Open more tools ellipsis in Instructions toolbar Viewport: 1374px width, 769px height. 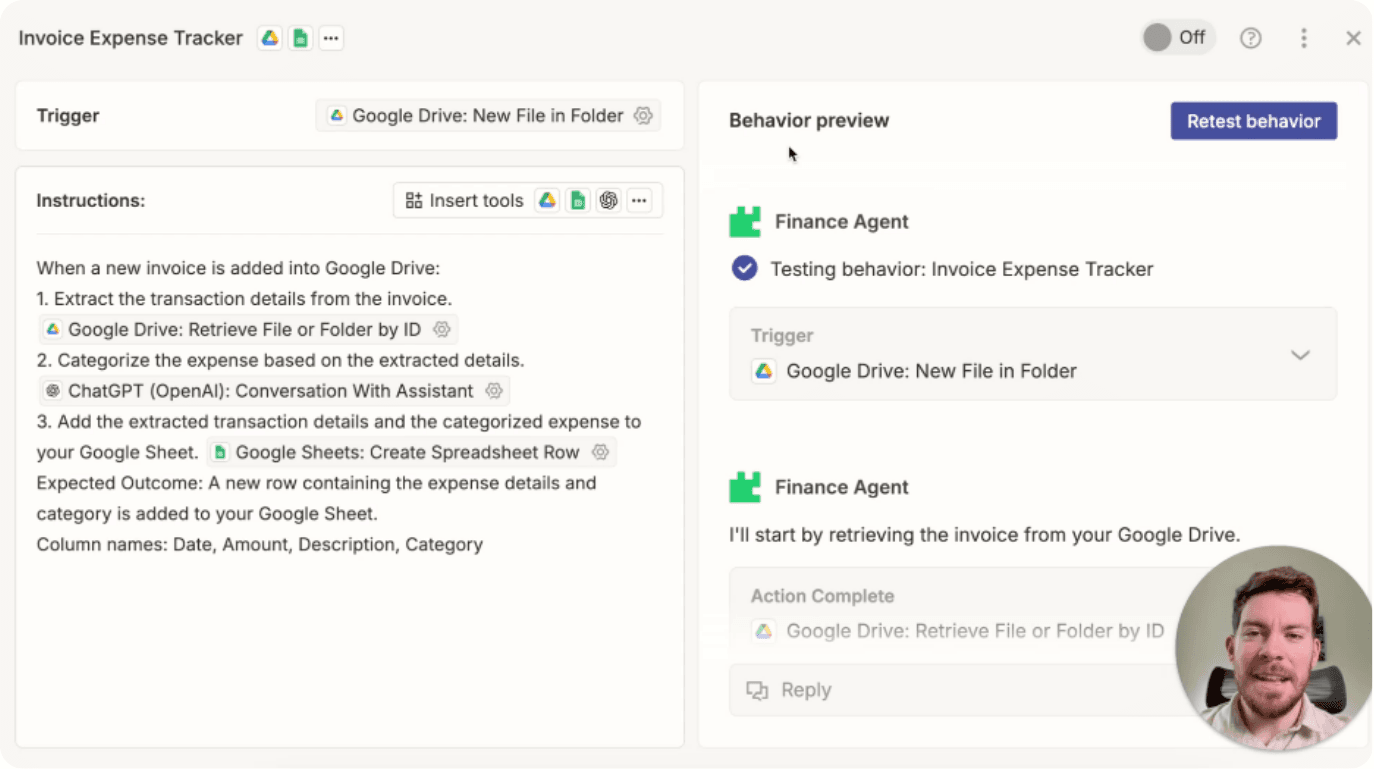pos(639,200)
